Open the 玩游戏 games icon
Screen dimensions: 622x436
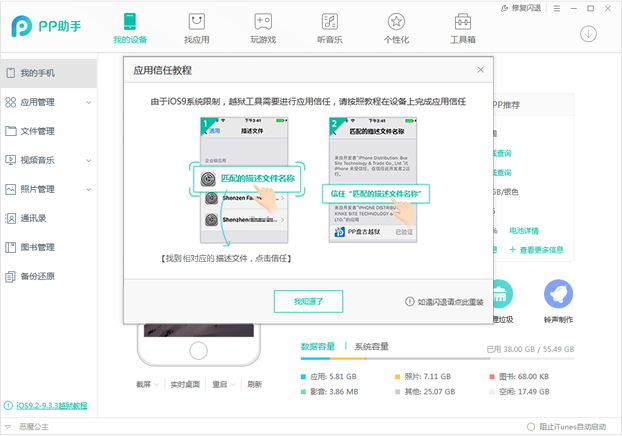[x=263, y=22]
